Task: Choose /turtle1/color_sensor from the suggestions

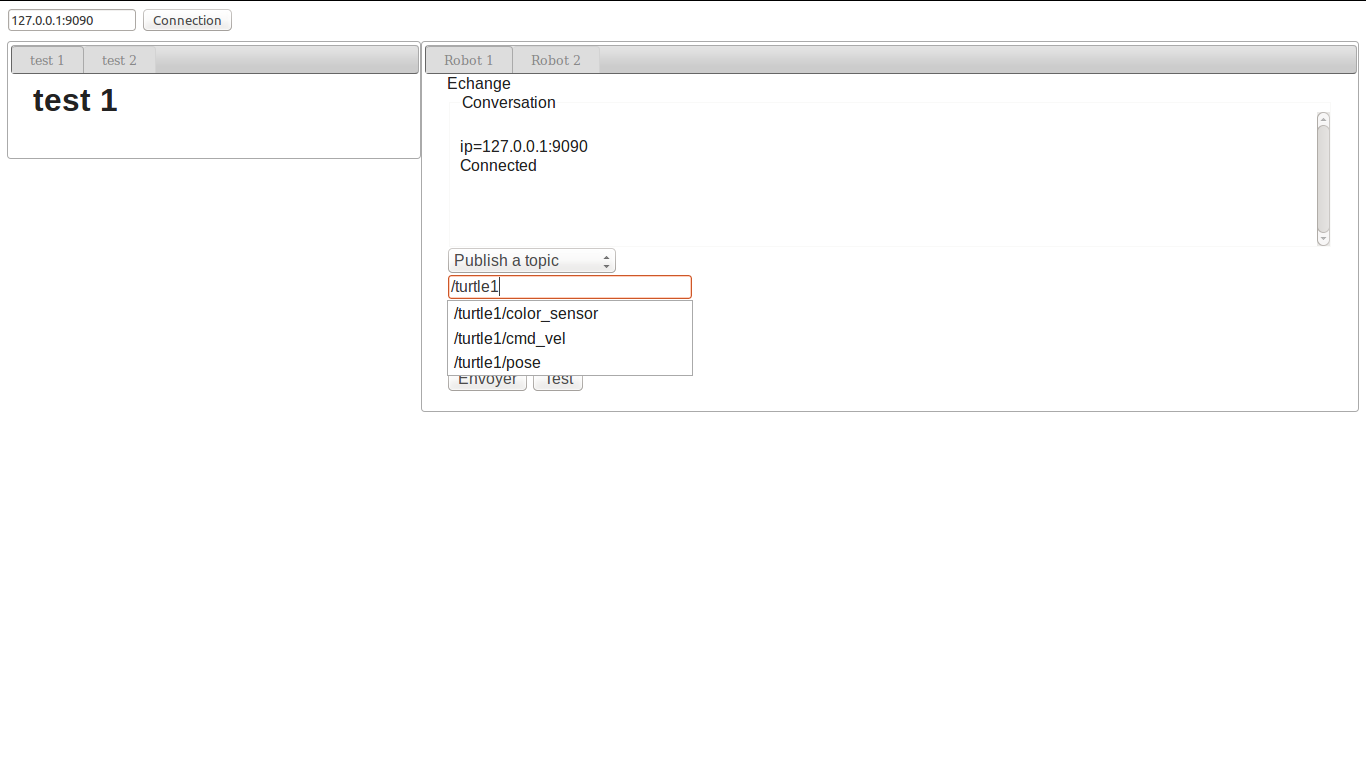Action: point(526,314)
